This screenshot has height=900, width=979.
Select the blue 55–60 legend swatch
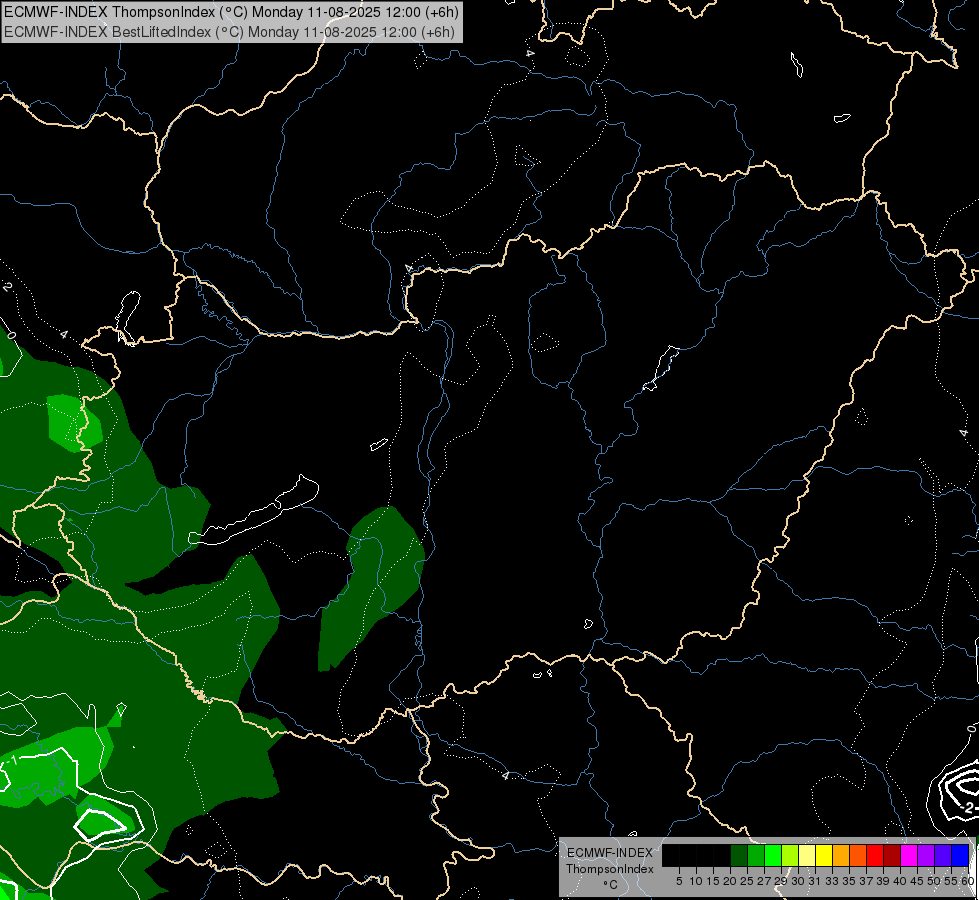pyautogui.click(x=960, y=855)
